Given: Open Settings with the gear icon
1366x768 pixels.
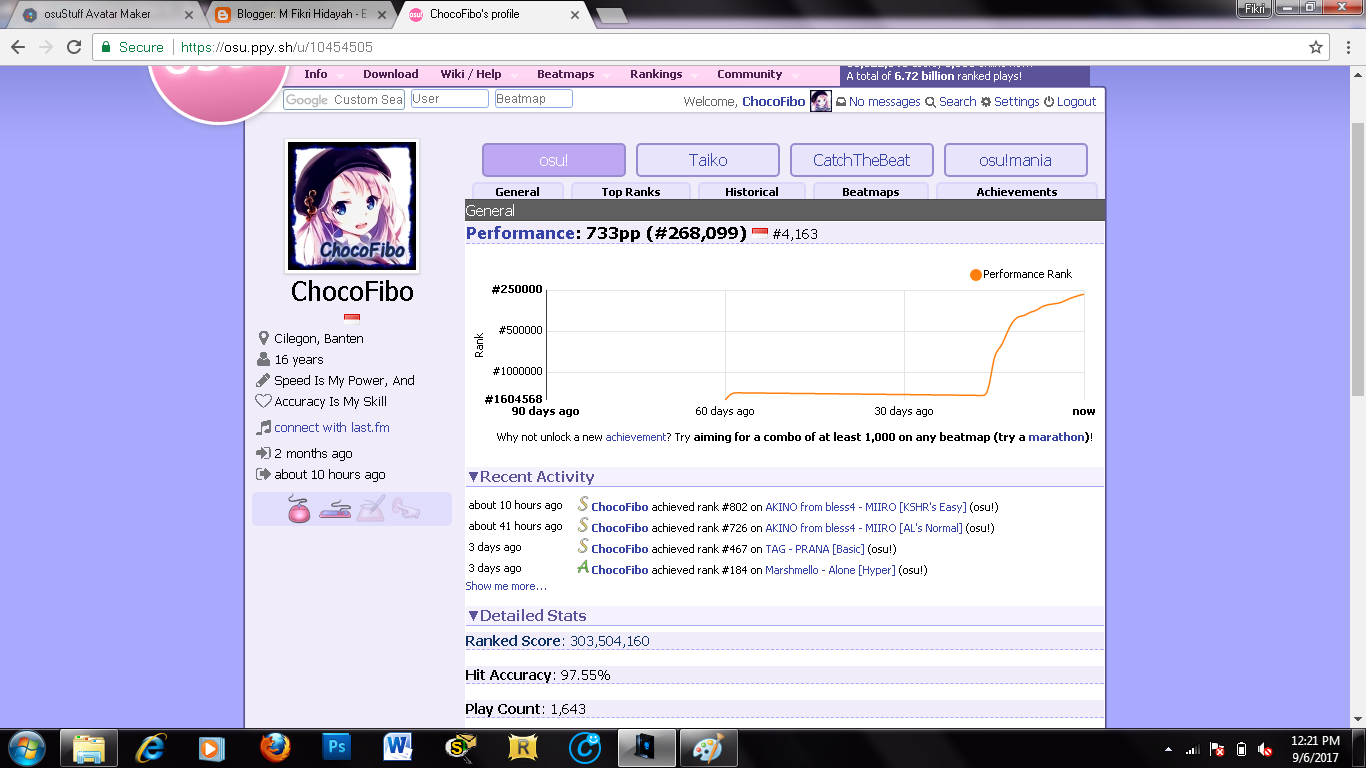Looking at the screenshot, I should pyautogui.click(x=986, y=101).
